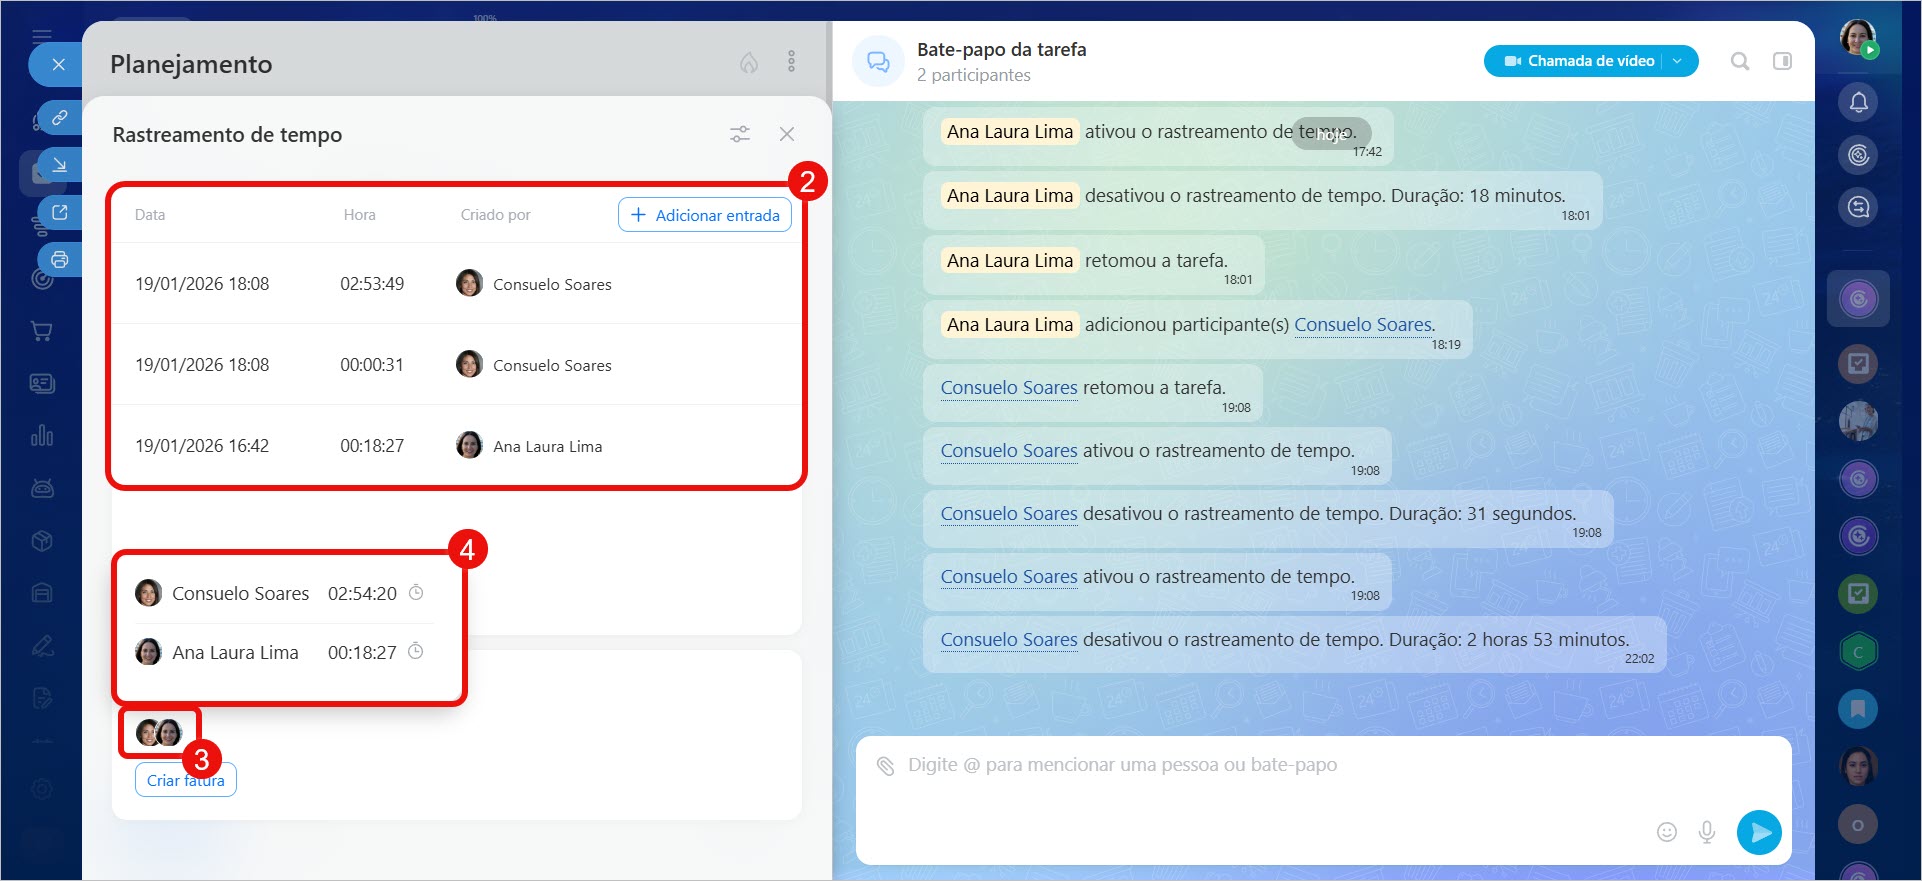This screenshot has height=881, width=1922.
Task: Close the Rastreamento de tempo panel
Action: click(787, 134)
